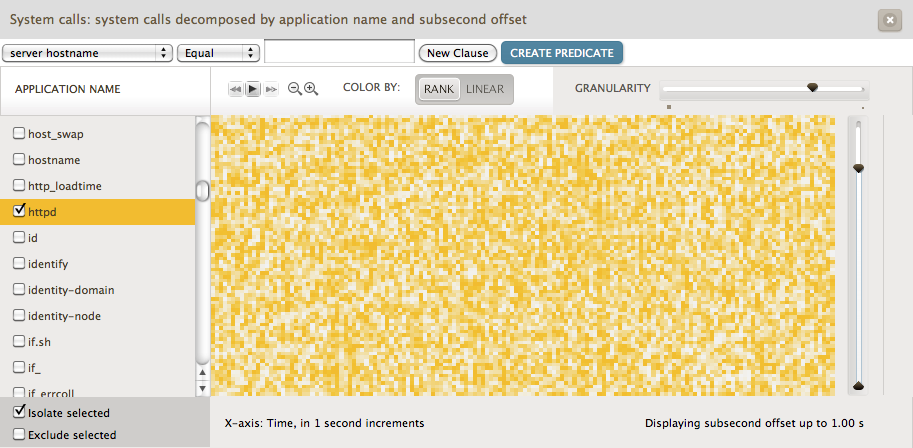Click the CREATE PREDICATE button
Screen dimensions: 913x448
tap(562, 53)
